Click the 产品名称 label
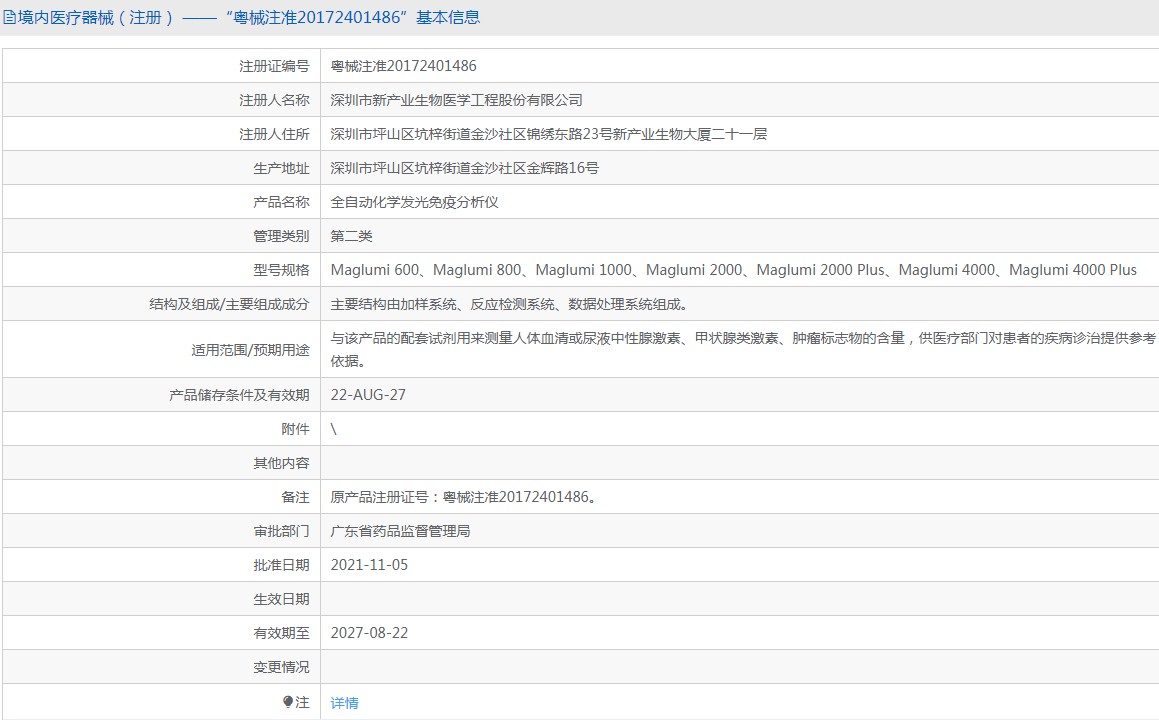 click(x=281, y=202)
